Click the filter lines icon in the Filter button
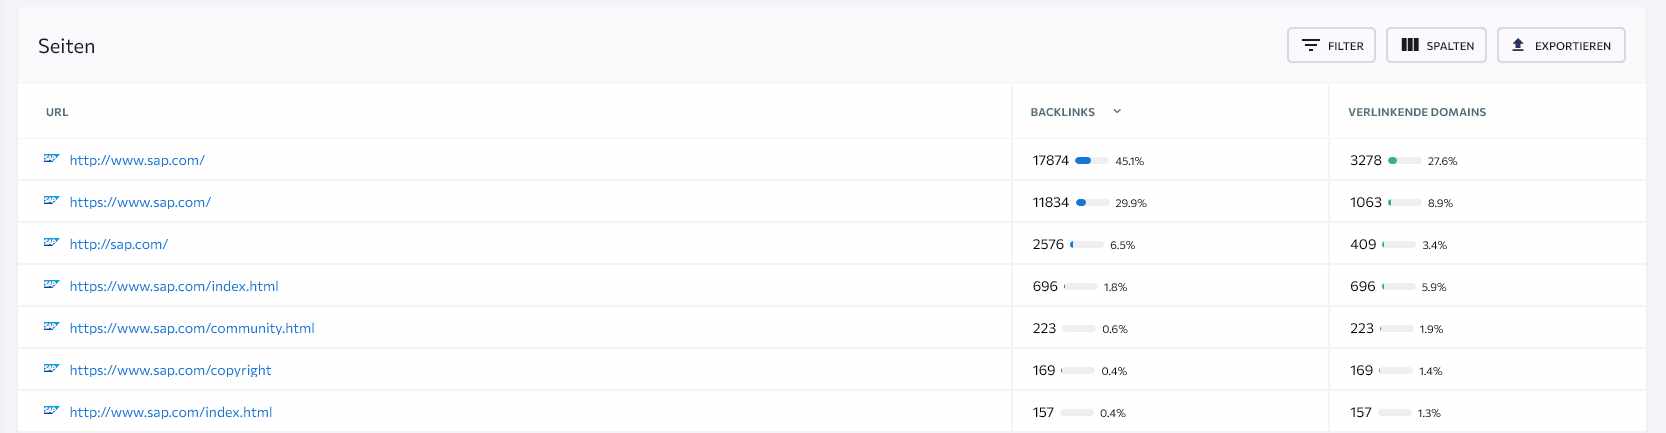The width and height of the screenshot is (1666, 433). pyautogui.click(x=1310, y=45)
